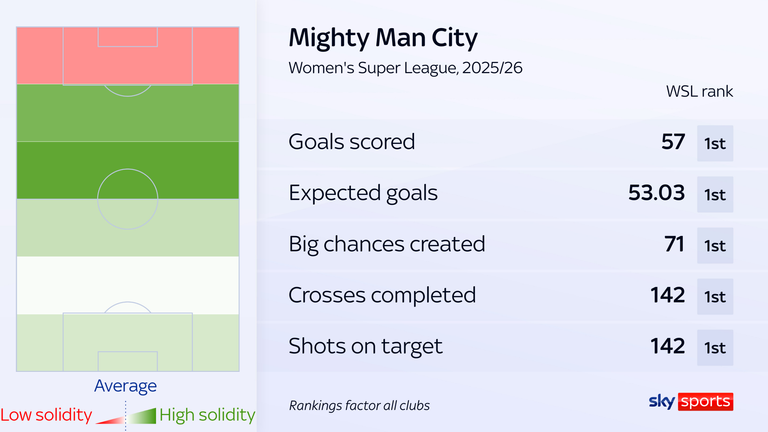Click the red zone at top of pitch
The width and height of the screenshot is (768, 432).
click(127, 56)
